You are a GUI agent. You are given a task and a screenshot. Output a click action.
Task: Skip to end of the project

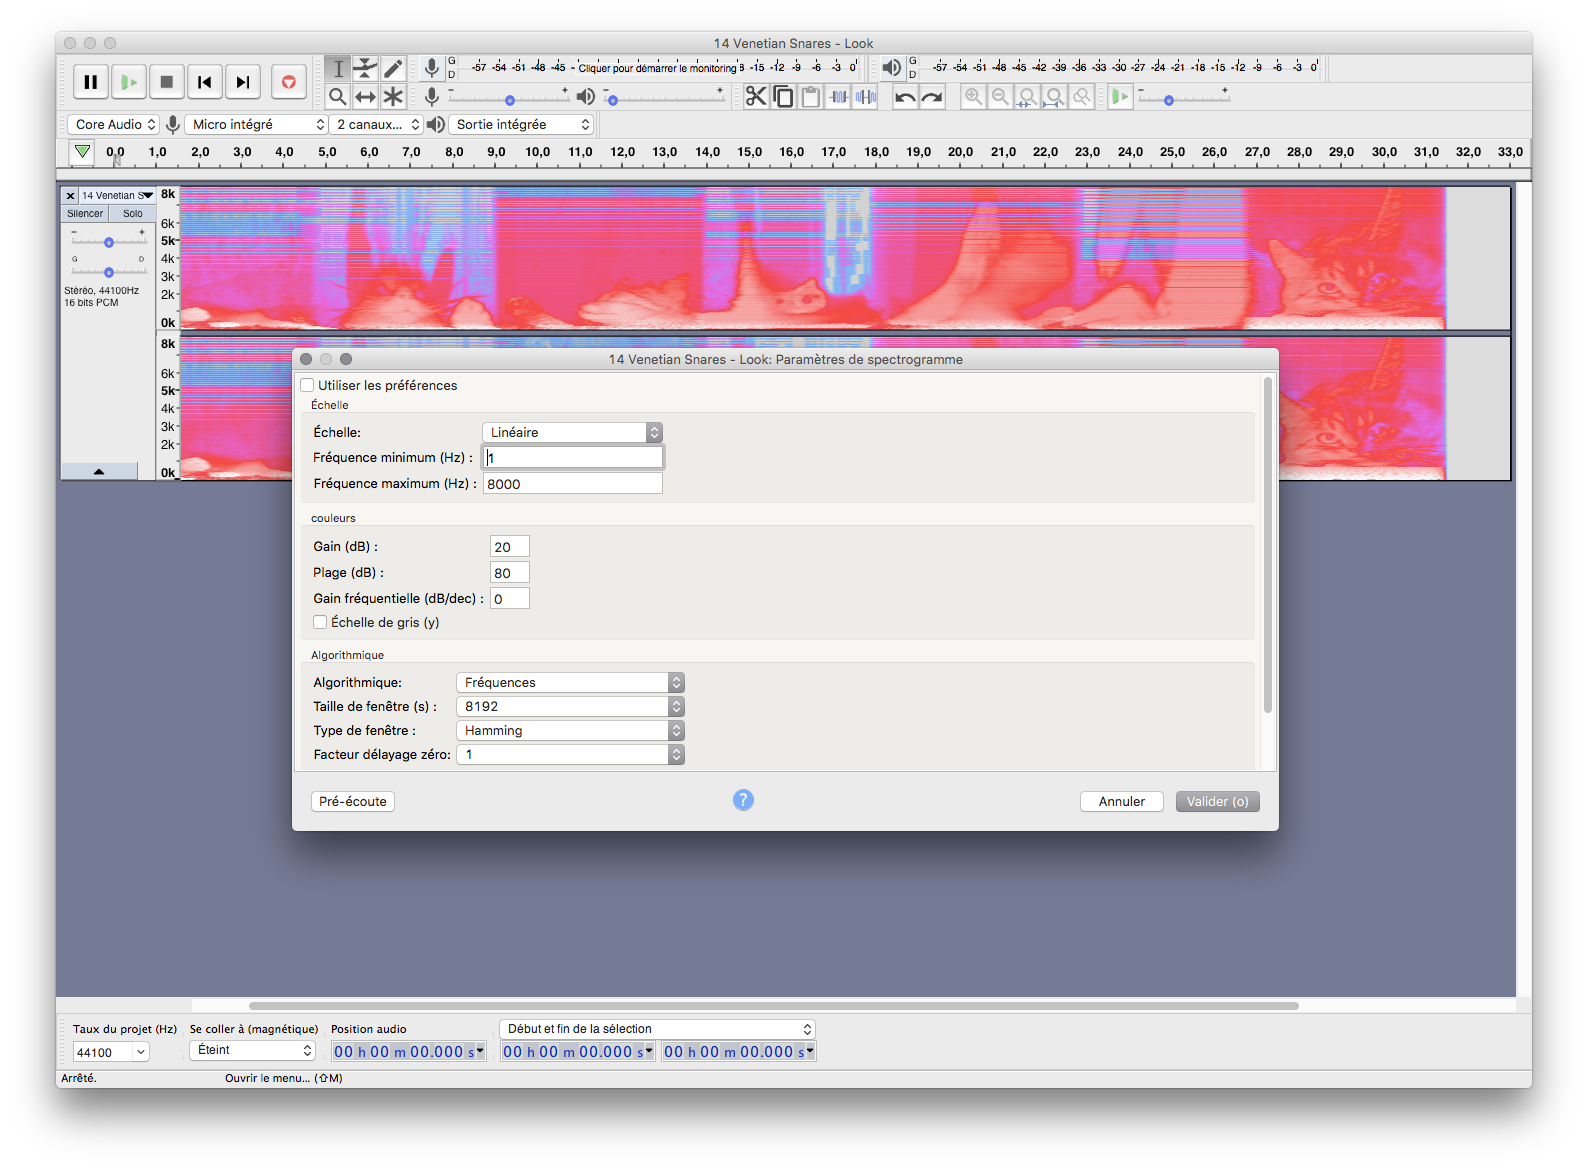(243, 82)
